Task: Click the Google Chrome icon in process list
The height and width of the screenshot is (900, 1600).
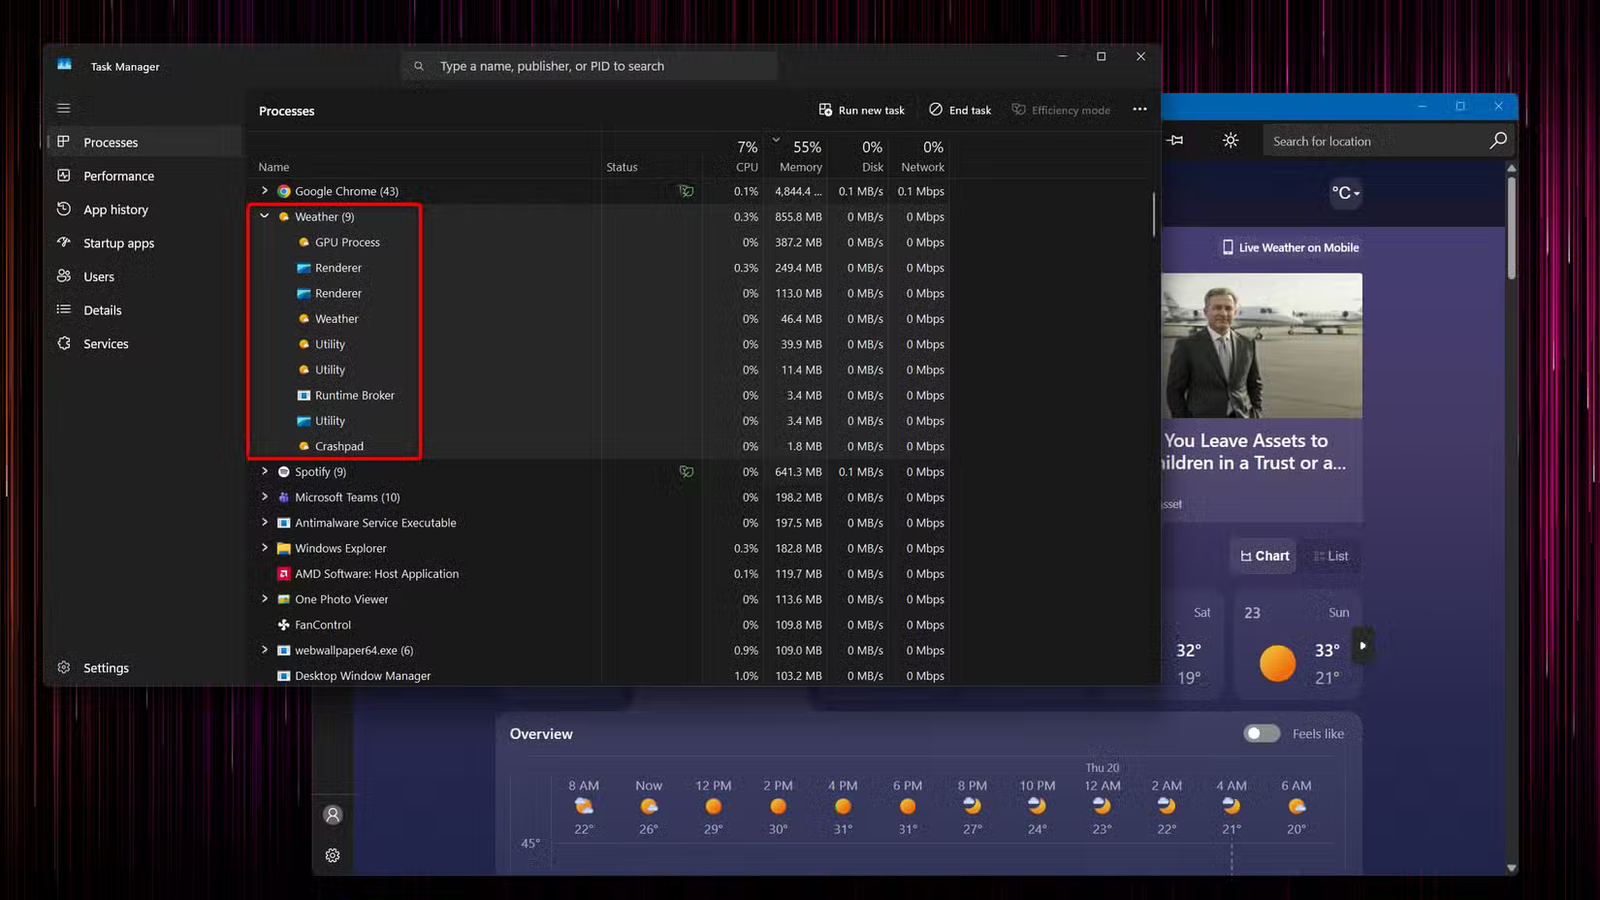Action: 284,191
